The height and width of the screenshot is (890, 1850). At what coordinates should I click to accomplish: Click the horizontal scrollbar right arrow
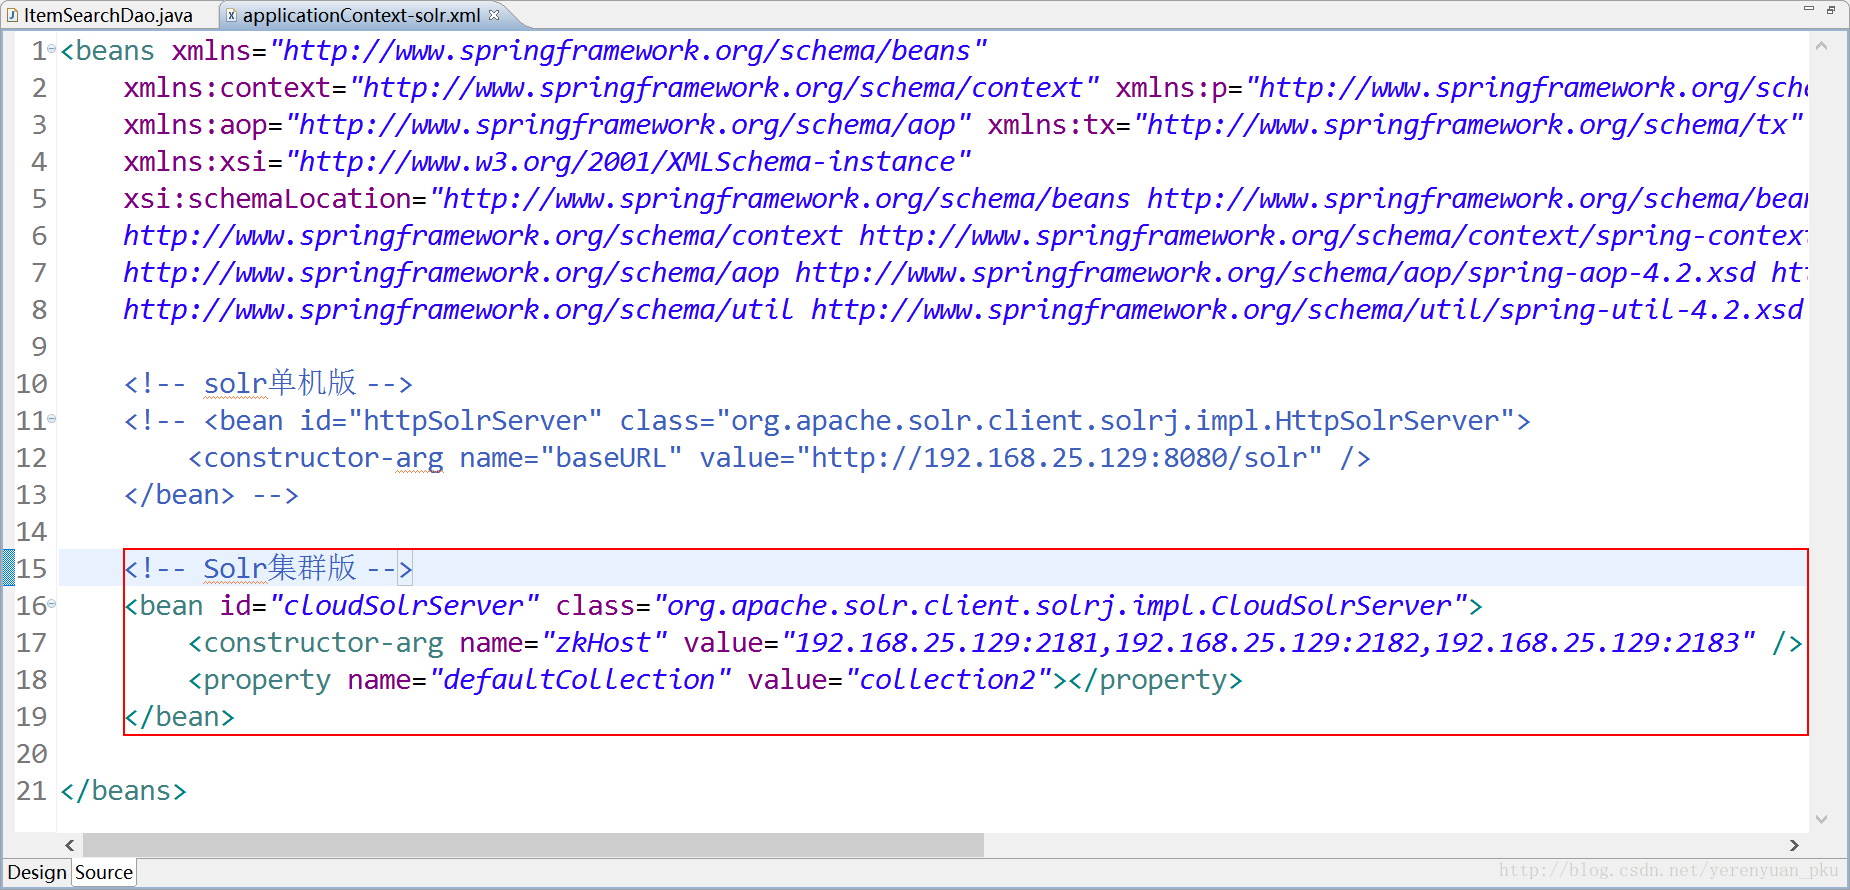(x=1794, y=845)
